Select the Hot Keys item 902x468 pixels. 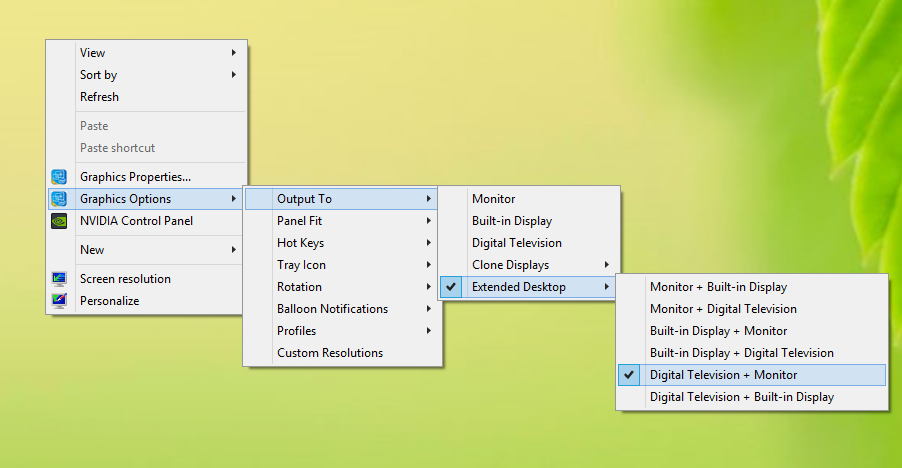pos(342,243)
